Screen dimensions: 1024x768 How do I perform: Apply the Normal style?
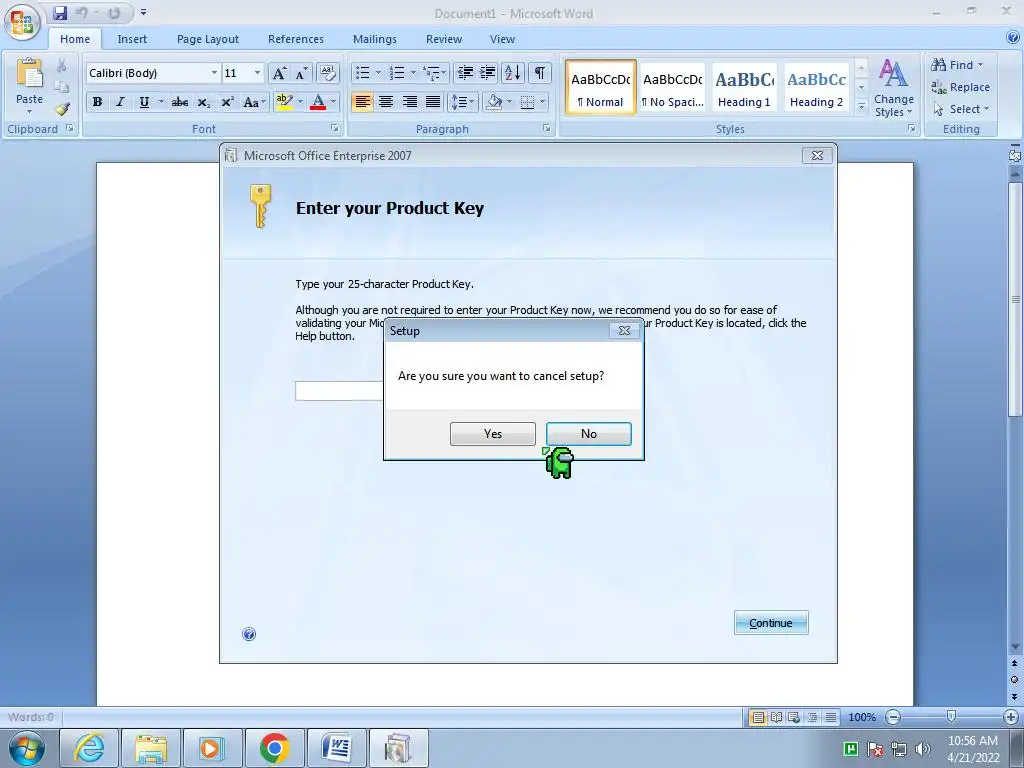point(601,88)
